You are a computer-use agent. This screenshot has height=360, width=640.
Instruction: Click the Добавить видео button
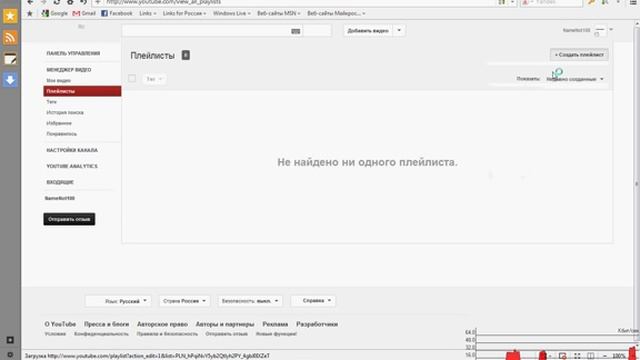click(368, 31)
